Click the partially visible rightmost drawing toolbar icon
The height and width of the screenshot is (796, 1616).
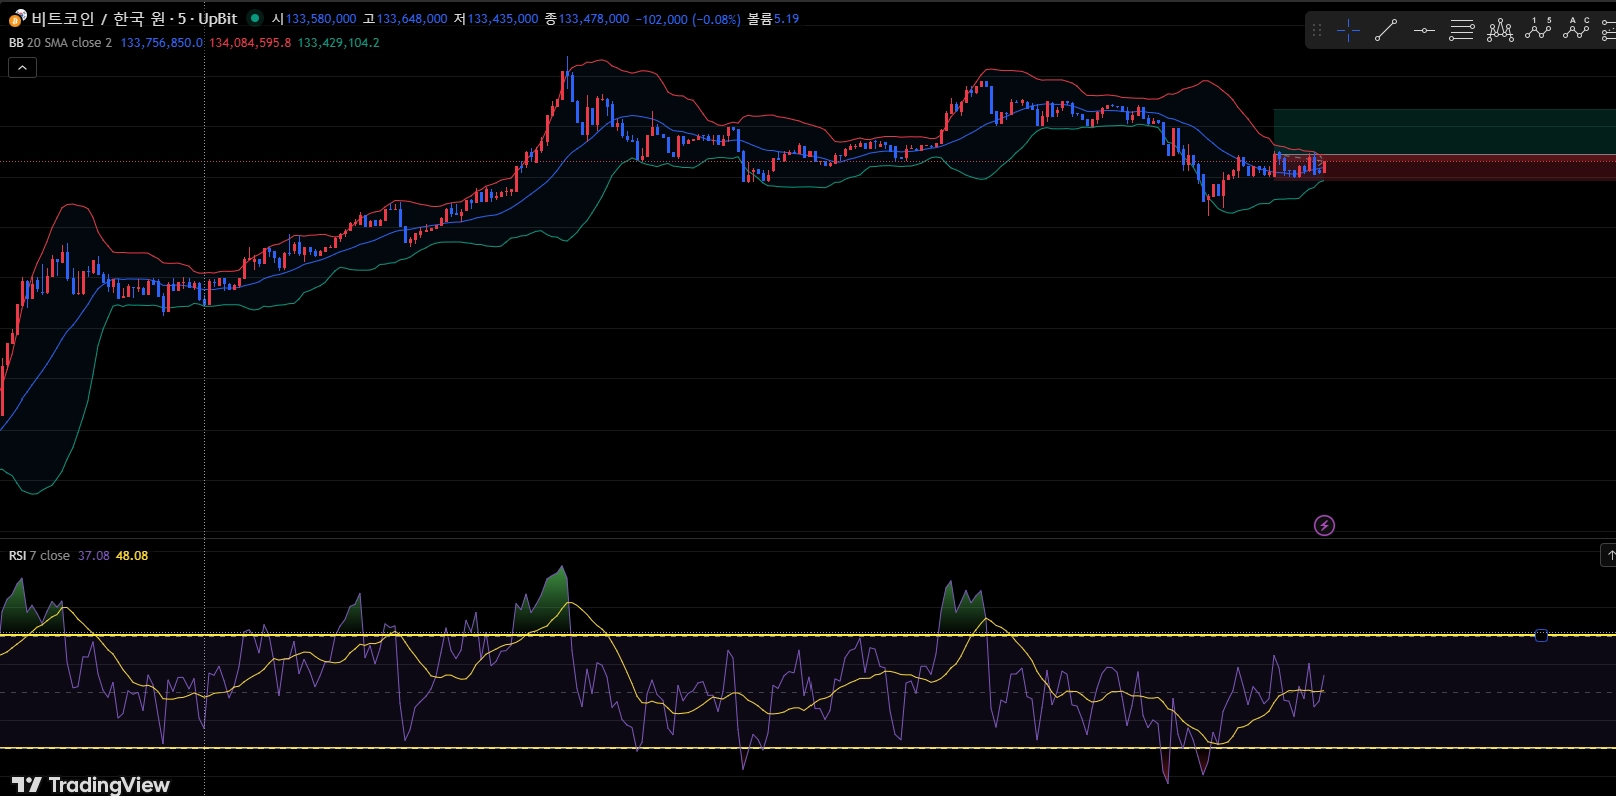1608,31
